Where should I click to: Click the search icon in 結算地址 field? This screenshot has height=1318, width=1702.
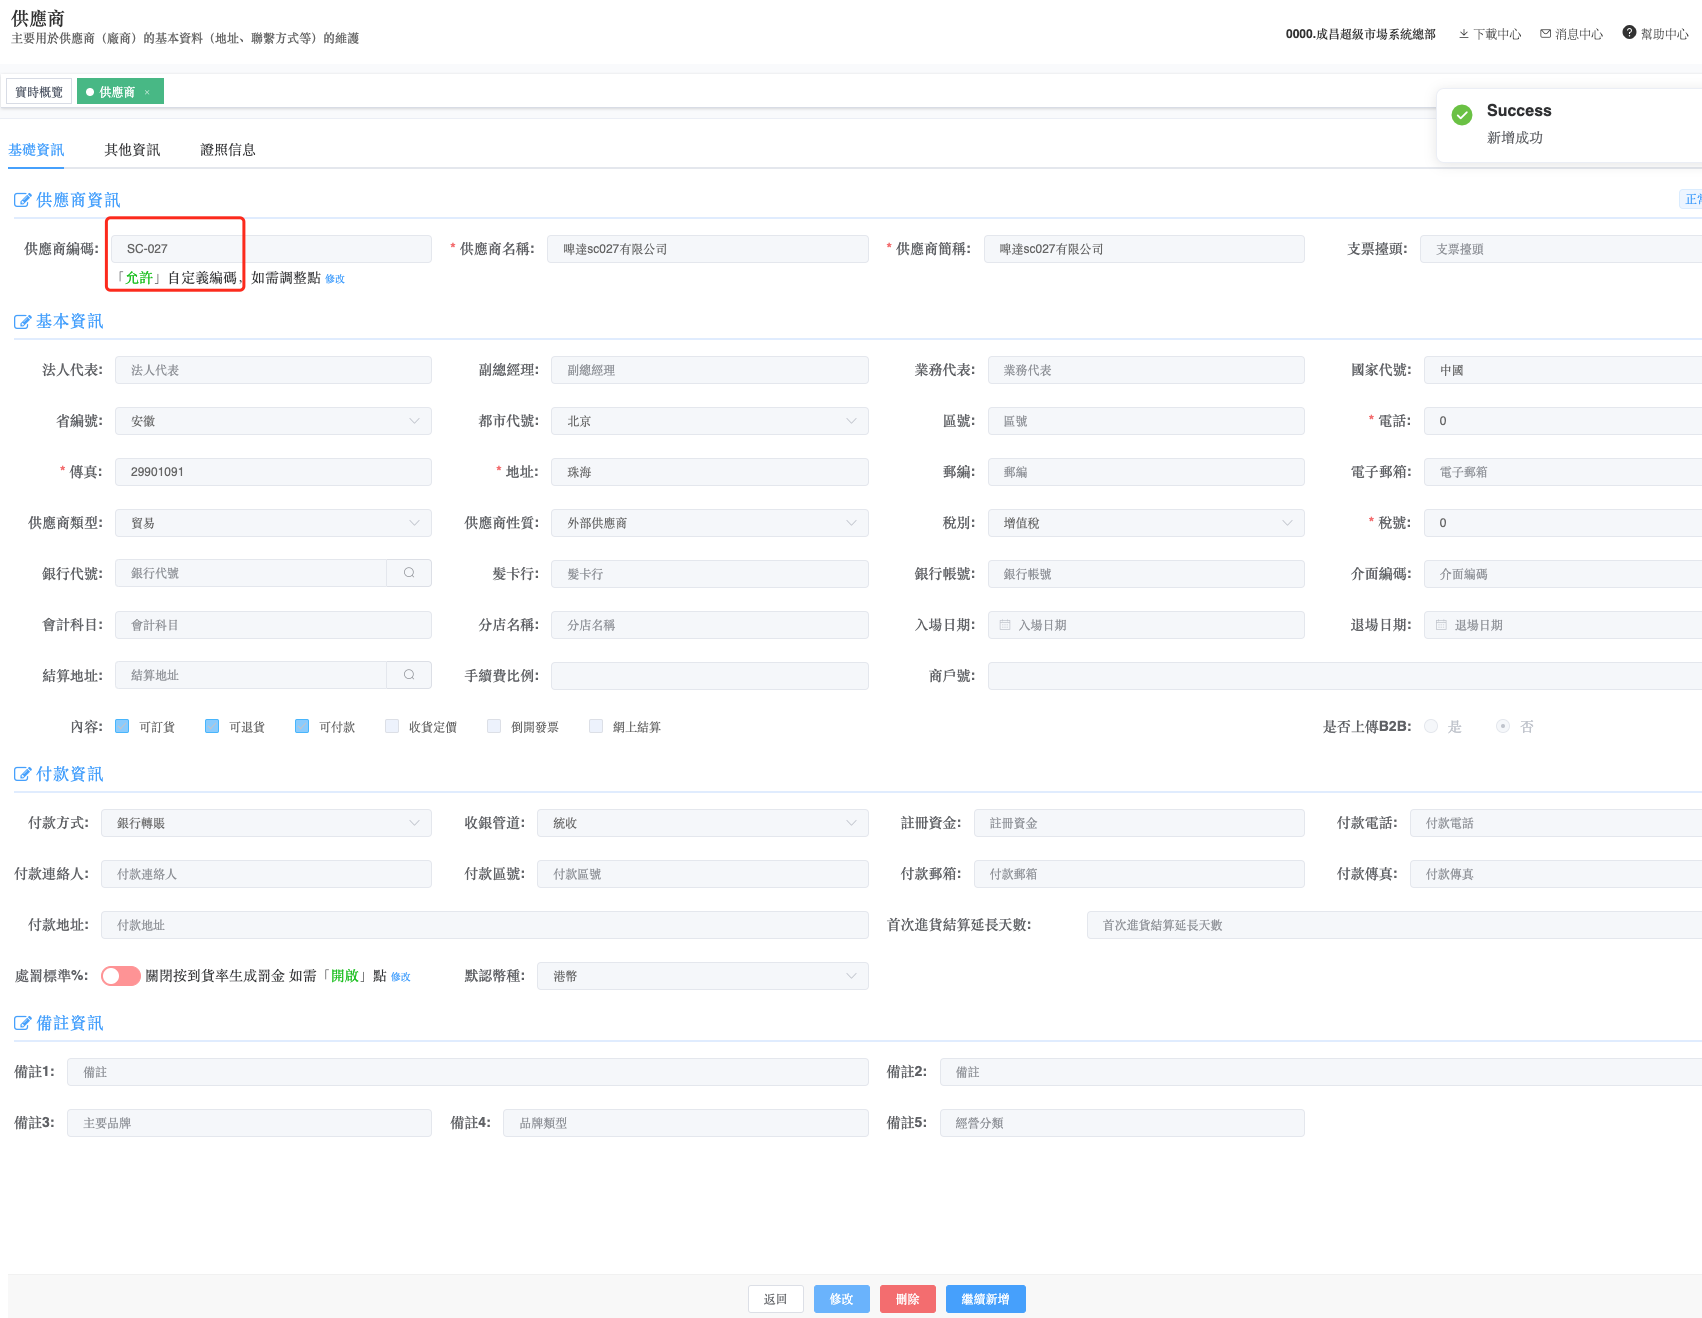[x=409, y=675]
